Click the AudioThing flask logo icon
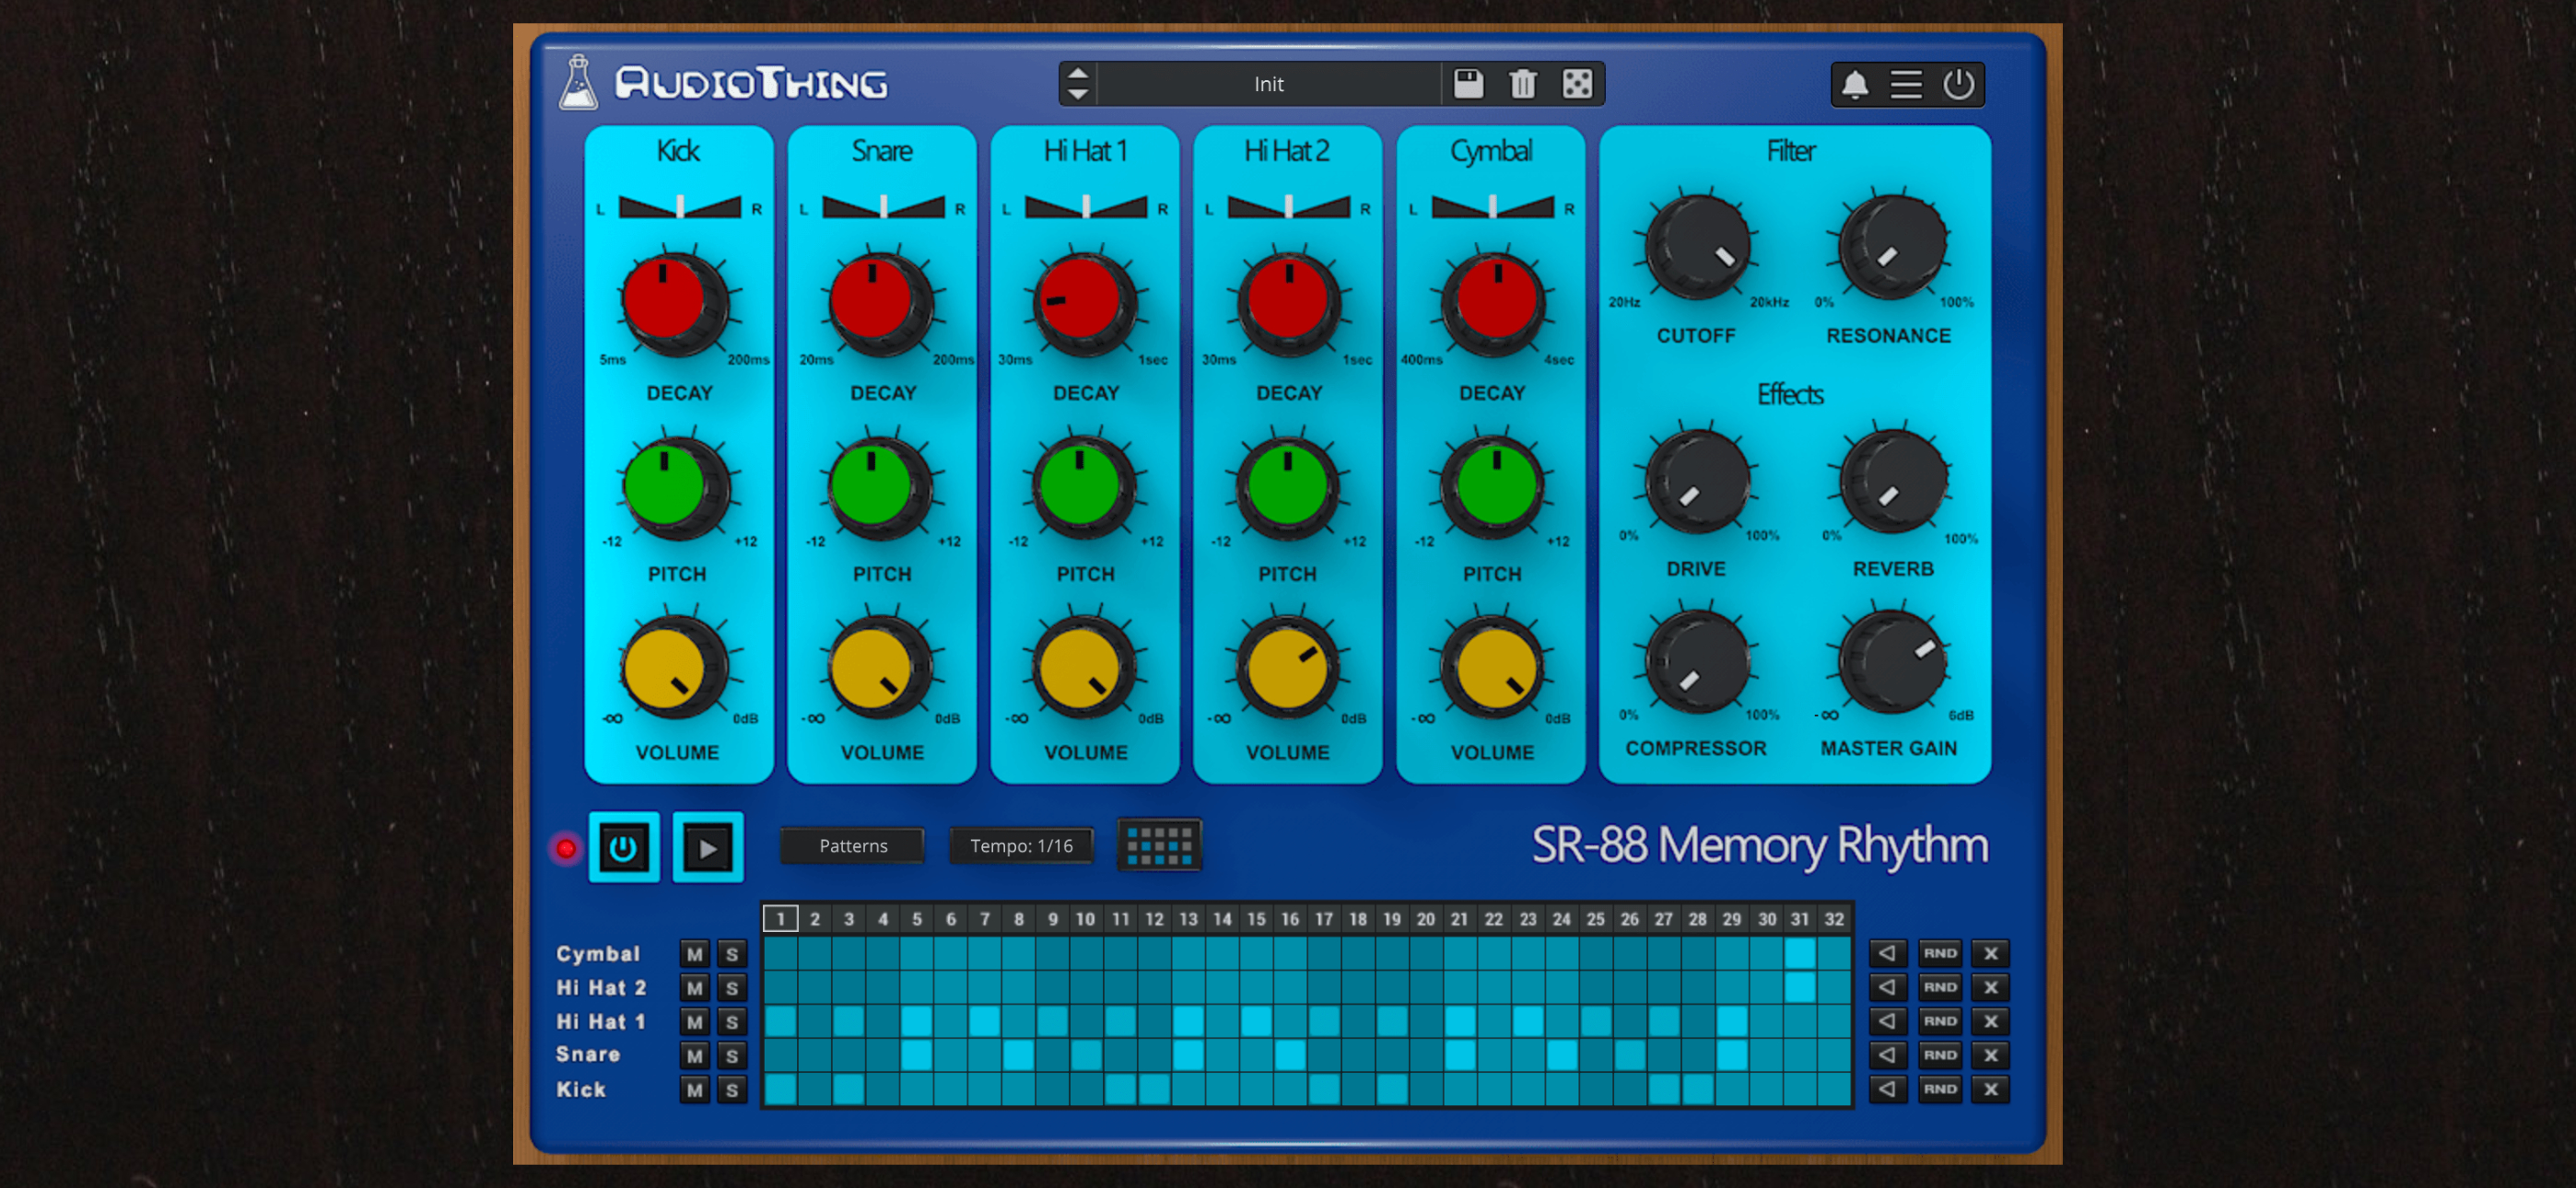The height and width of the screenshot is (1188, 2576). [x=578, y=82]
